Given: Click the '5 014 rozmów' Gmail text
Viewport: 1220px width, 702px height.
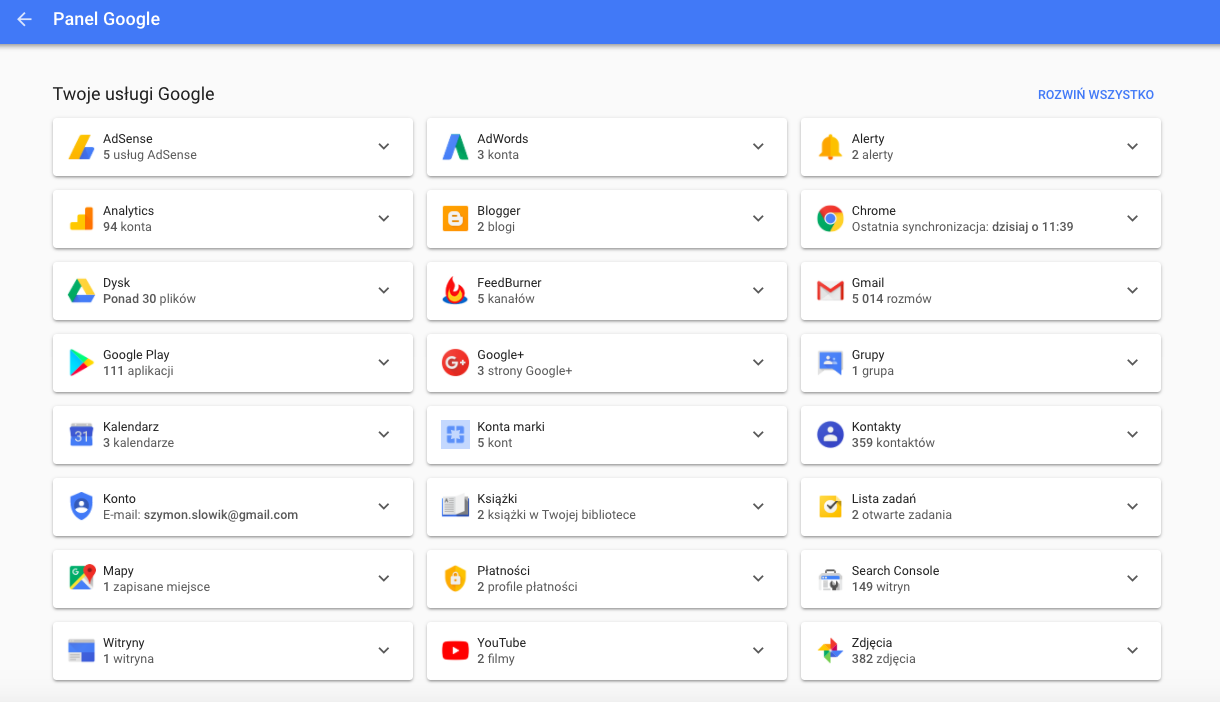Looking at the screenshot, I should pos(891,299).
